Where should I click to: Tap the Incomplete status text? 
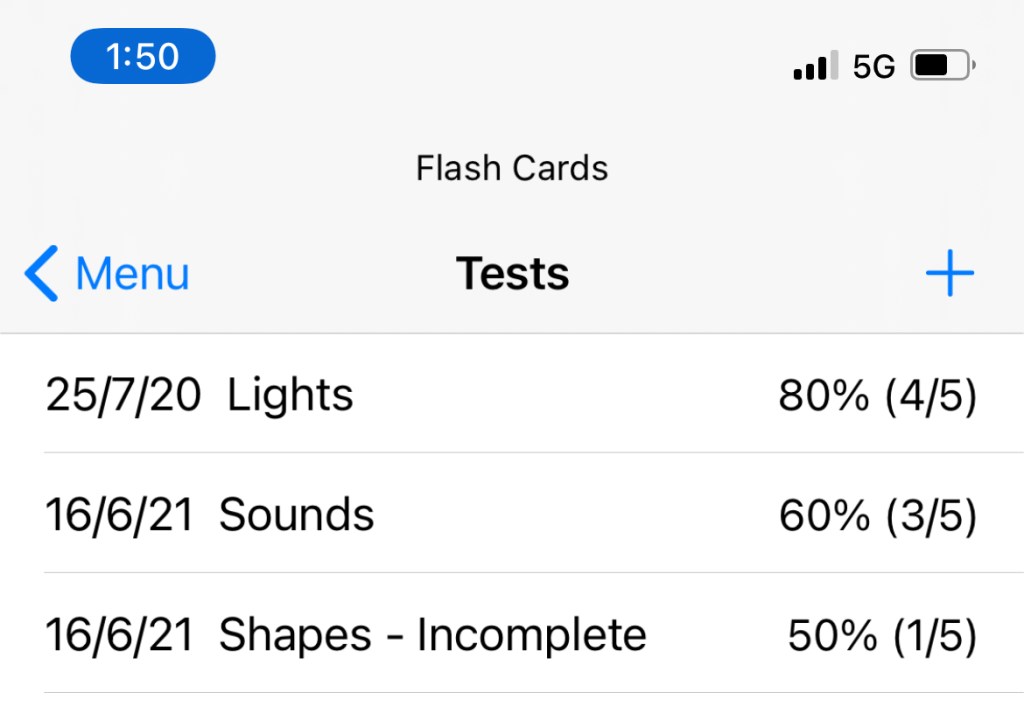531,636
